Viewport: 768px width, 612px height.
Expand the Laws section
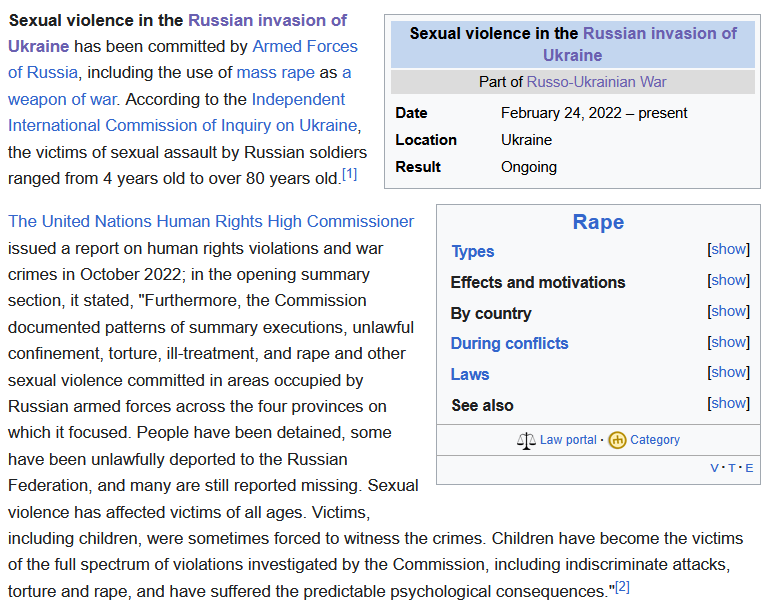pyautogui.click(x=729, y=372)
